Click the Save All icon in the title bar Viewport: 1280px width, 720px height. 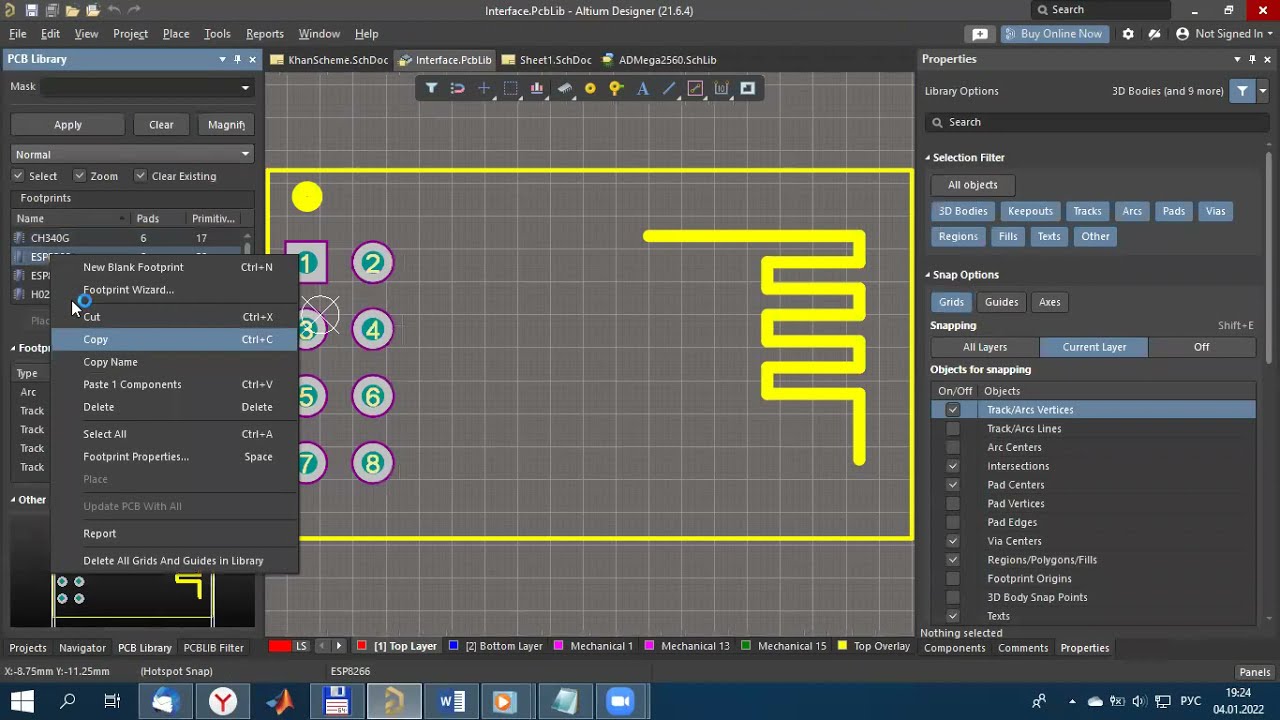pyautogui.click(x=52, y=10)
